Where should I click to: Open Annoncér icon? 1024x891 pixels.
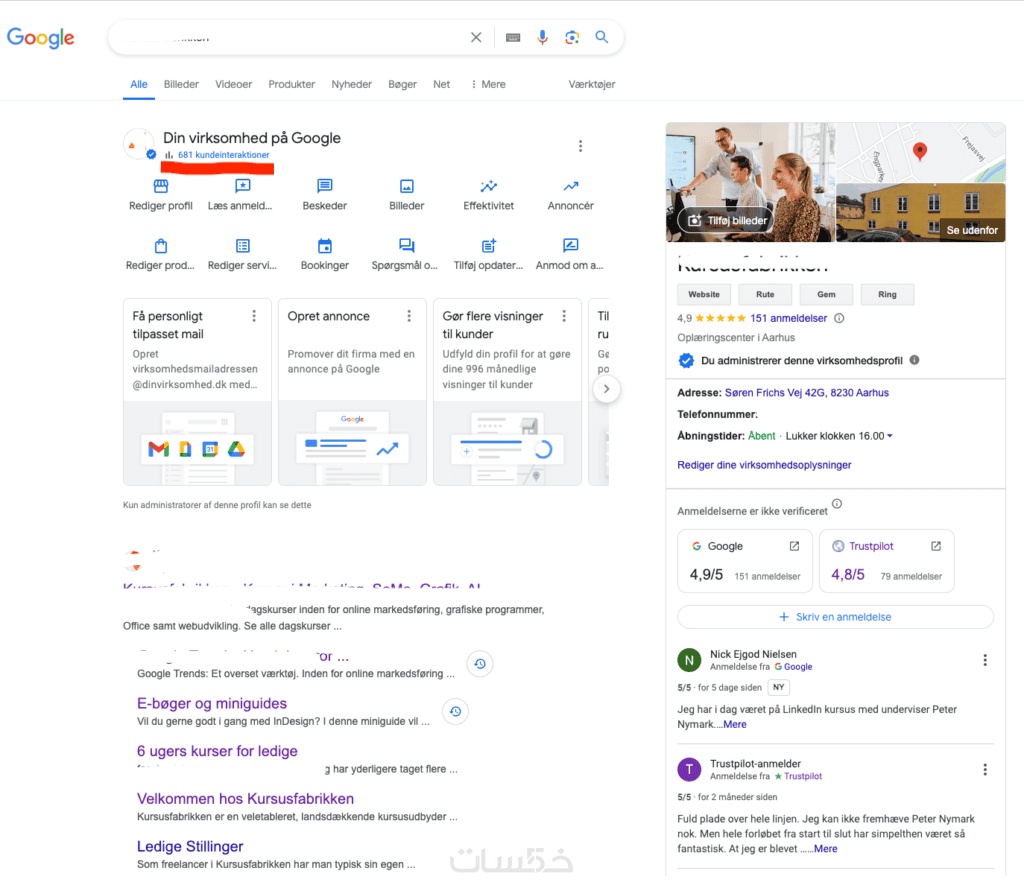coord(571,186)
